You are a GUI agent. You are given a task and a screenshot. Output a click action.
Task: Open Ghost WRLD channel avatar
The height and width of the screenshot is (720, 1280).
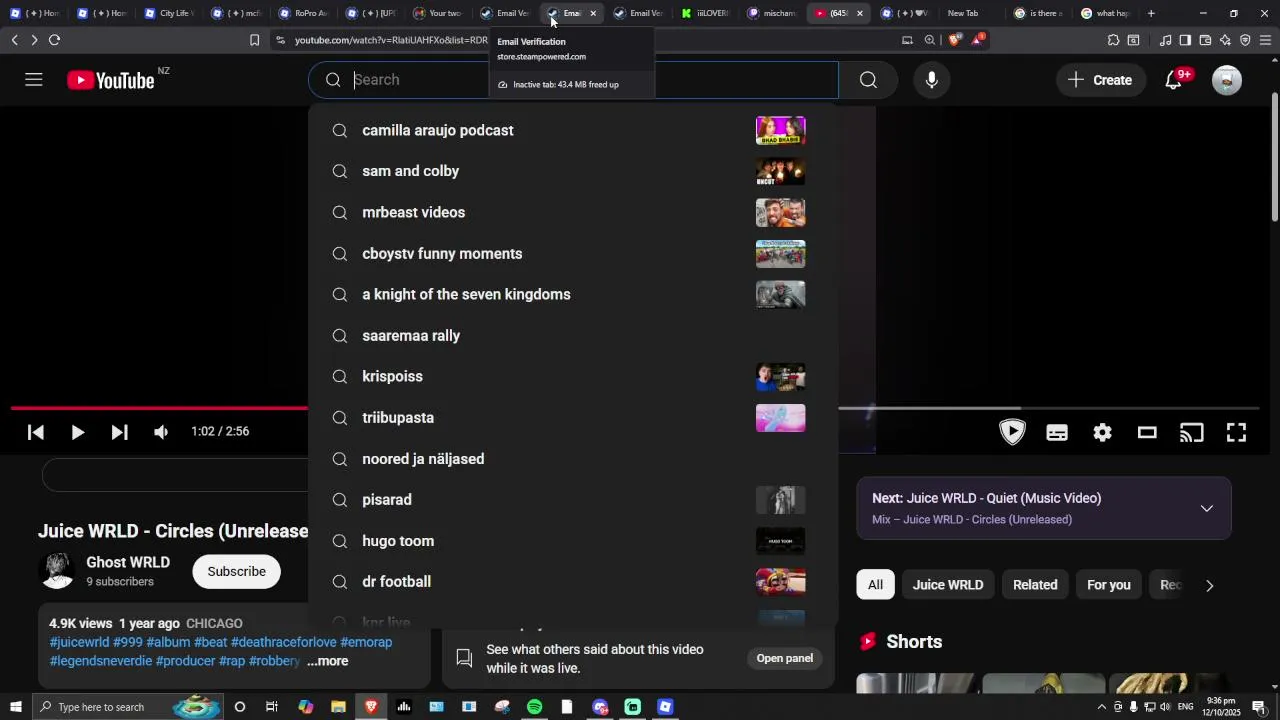tap(56, 570)
